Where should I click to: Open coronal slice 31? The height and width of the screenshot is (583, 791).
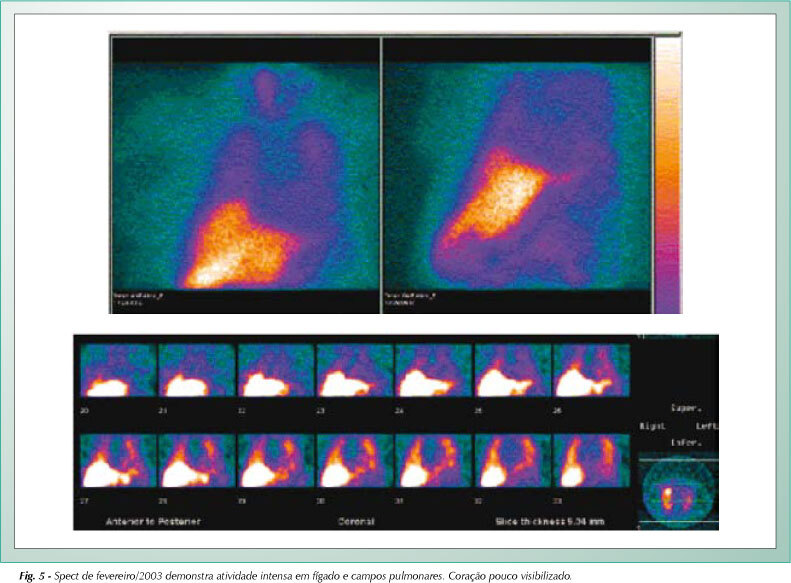(434, 461)
